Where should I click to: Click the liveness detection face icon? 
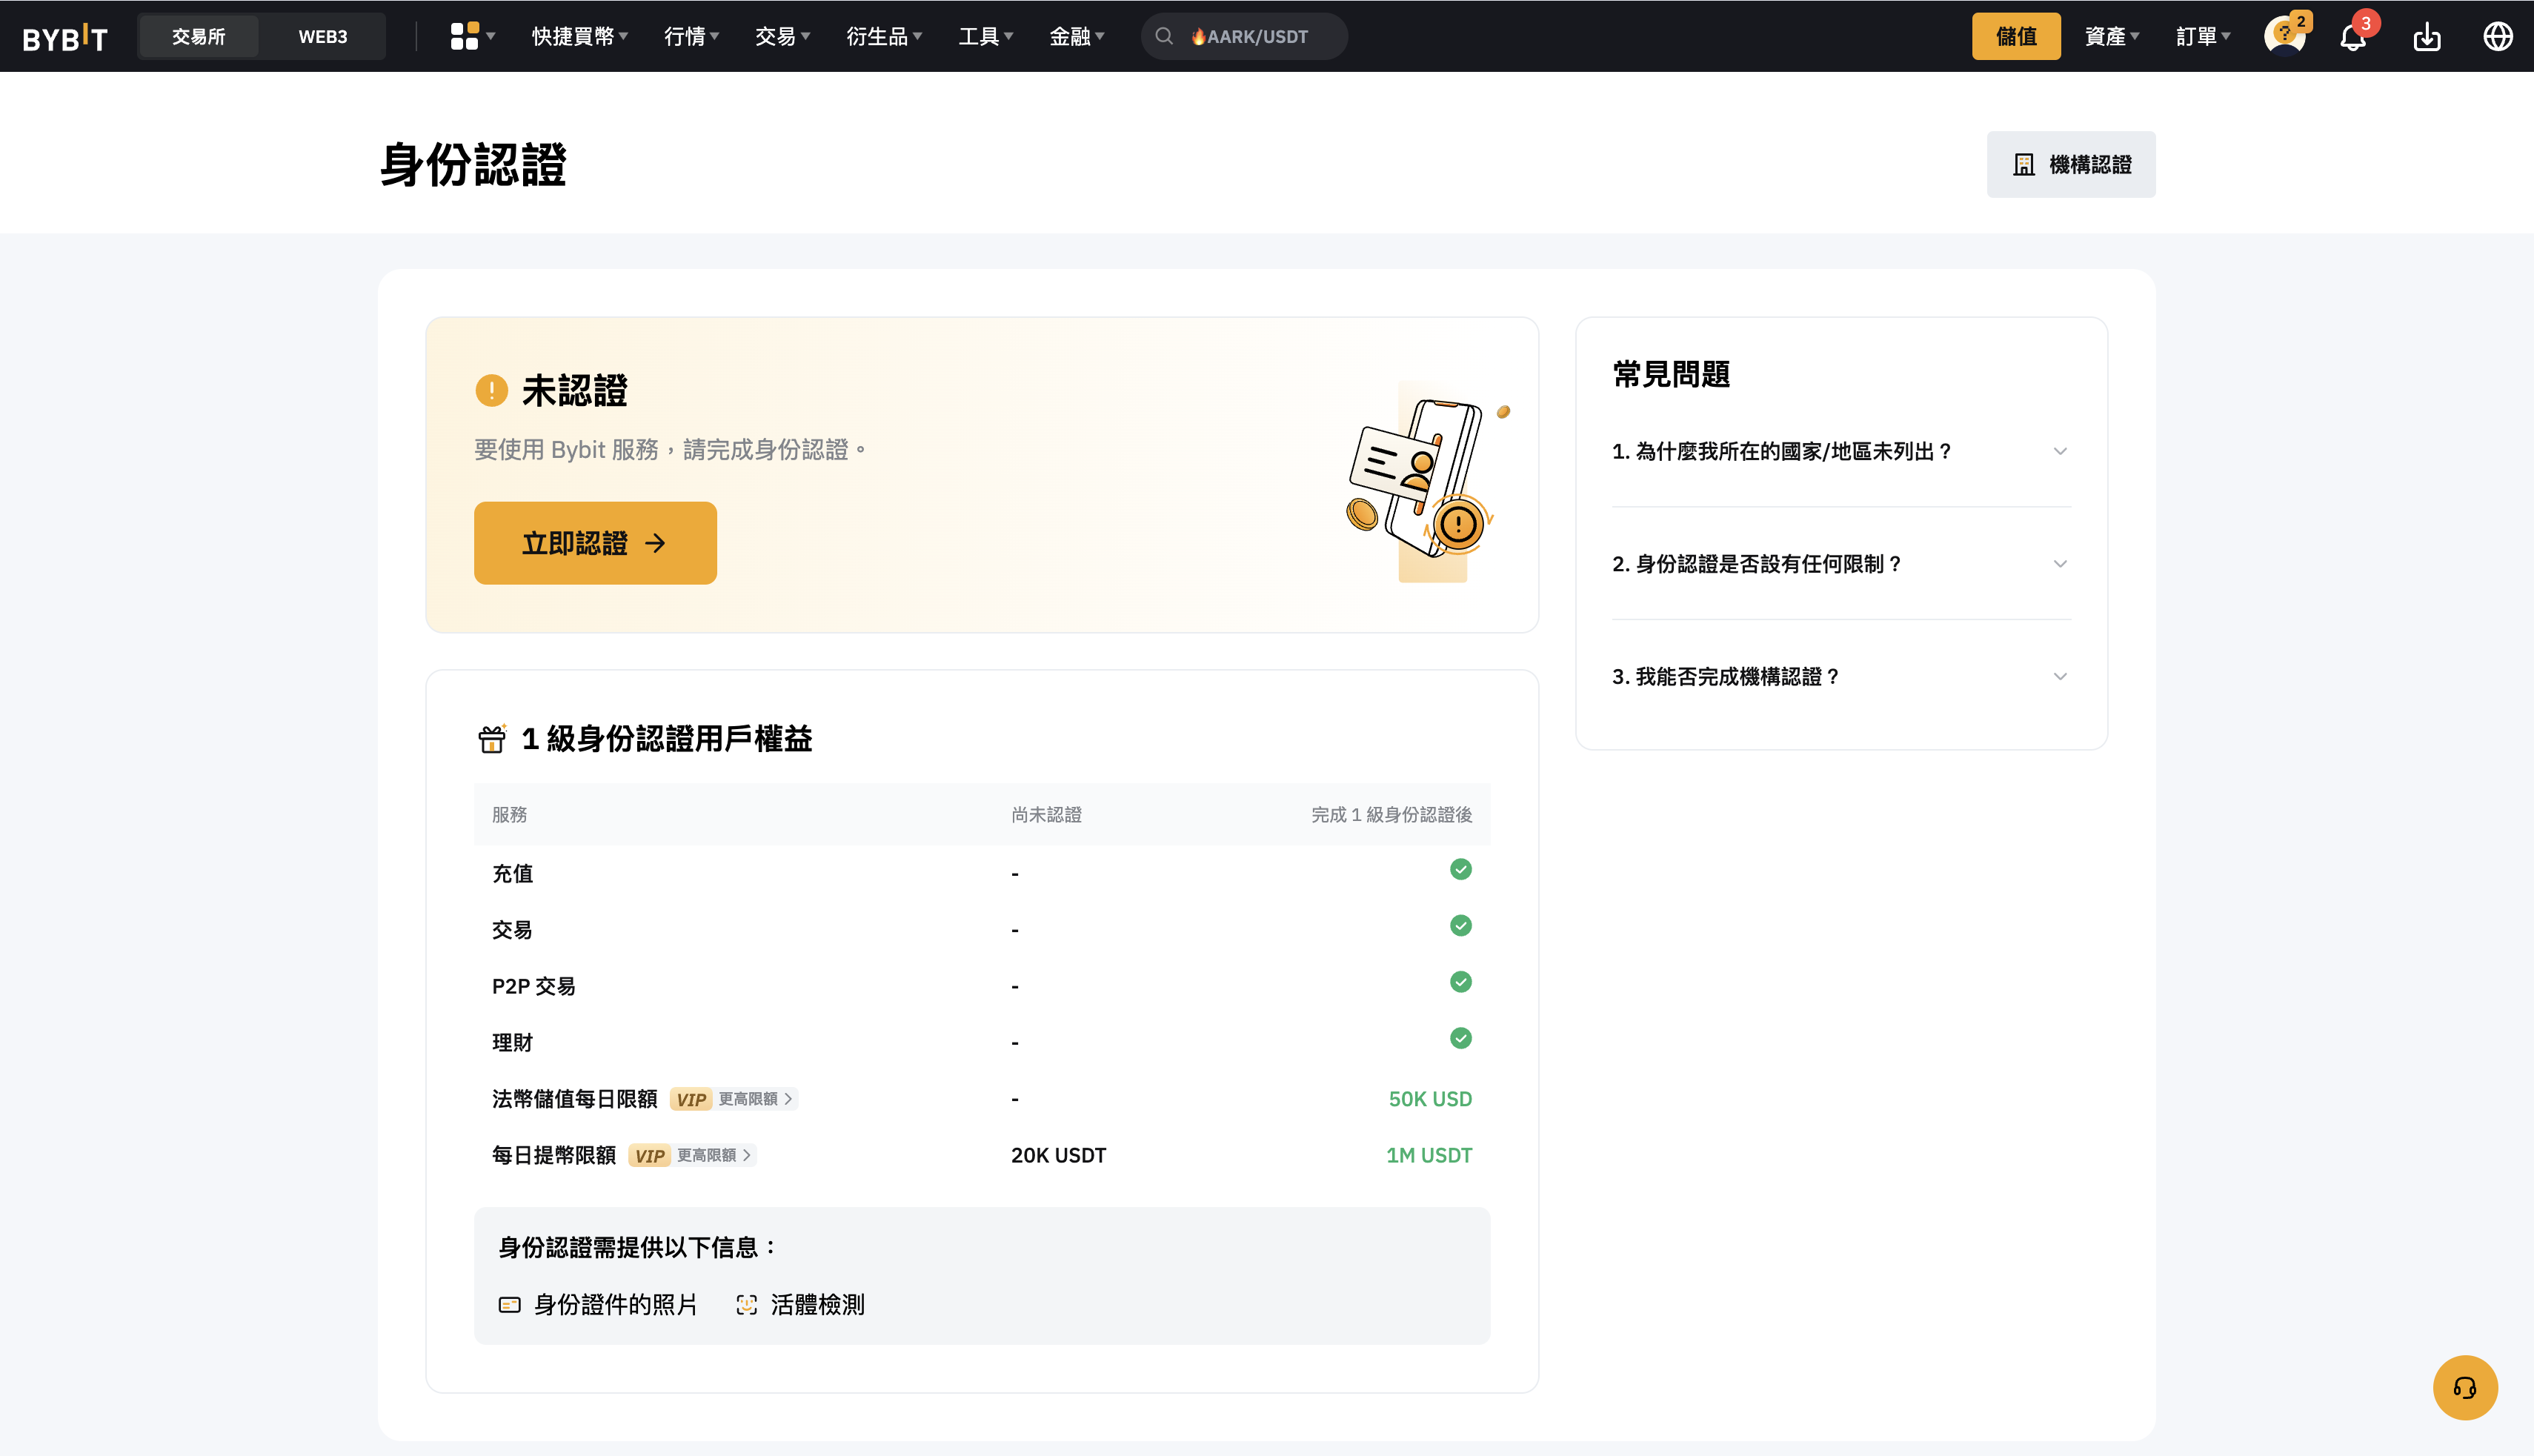click(747, 1304)
